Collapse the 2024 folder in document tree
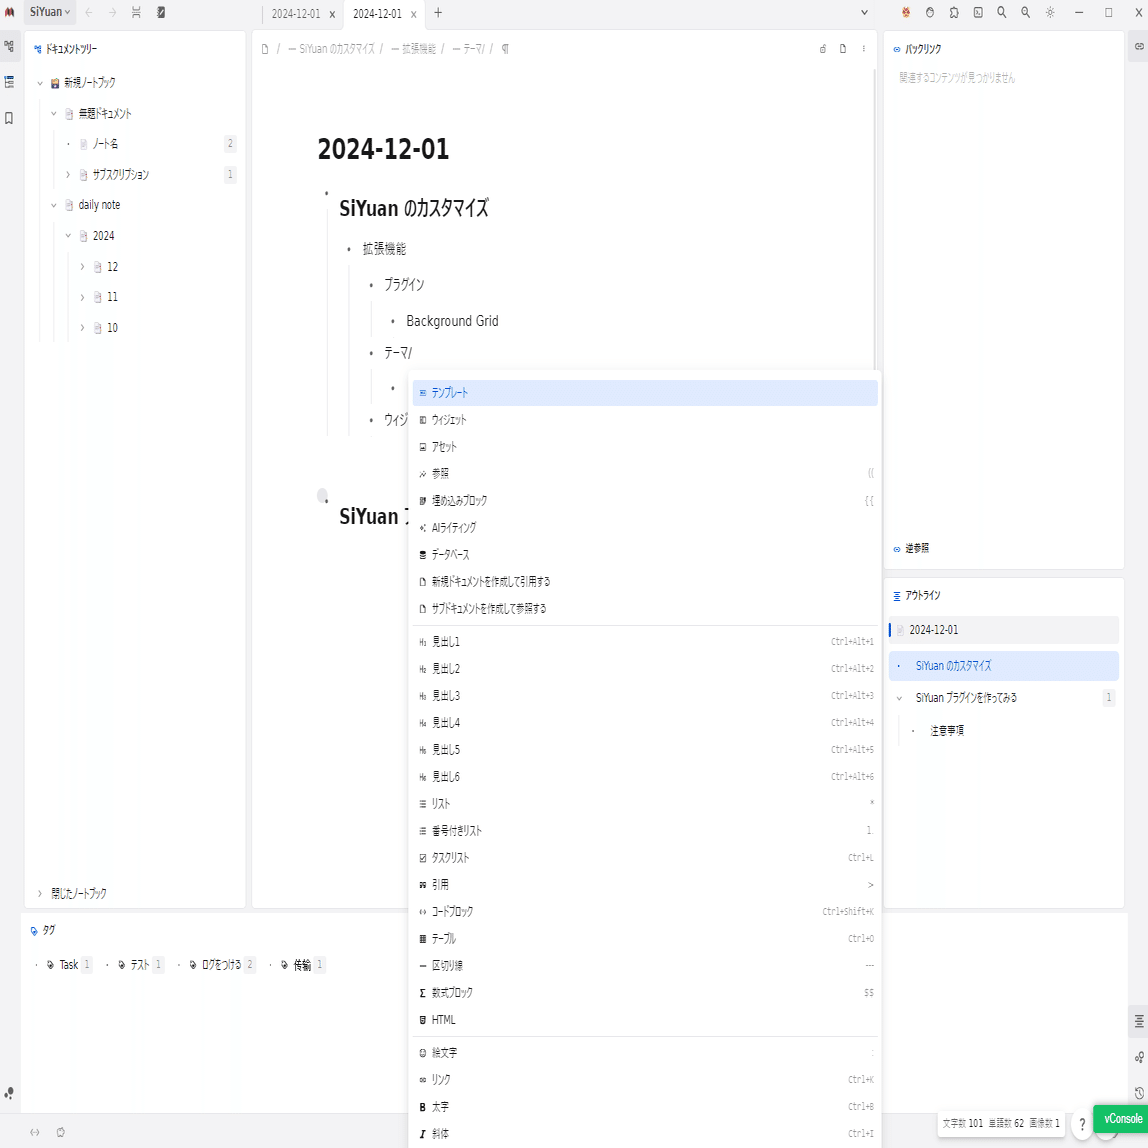The image size is (1148, 1148). tap(68, 236)
